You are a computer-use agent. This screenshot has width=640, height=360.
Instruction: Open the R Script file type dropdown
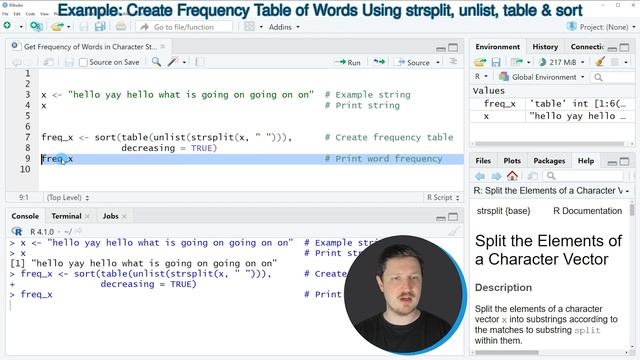443,198
